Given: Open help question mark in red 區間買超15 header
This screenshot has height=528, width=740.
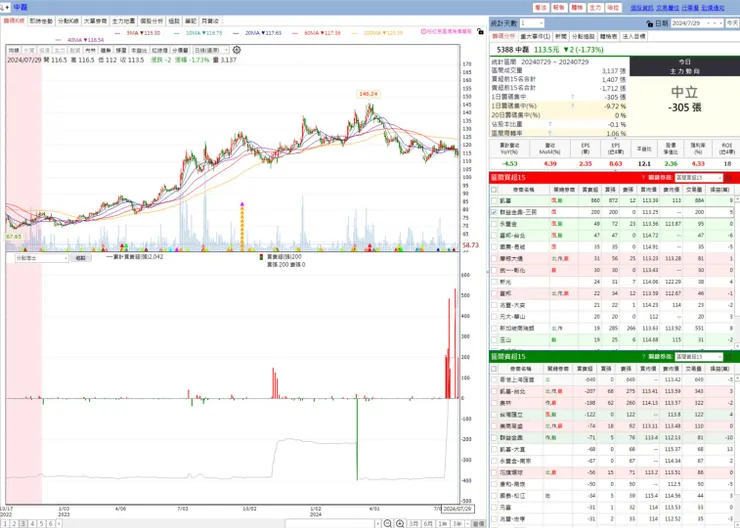Looking at the screenshot, I should (643, 177).
